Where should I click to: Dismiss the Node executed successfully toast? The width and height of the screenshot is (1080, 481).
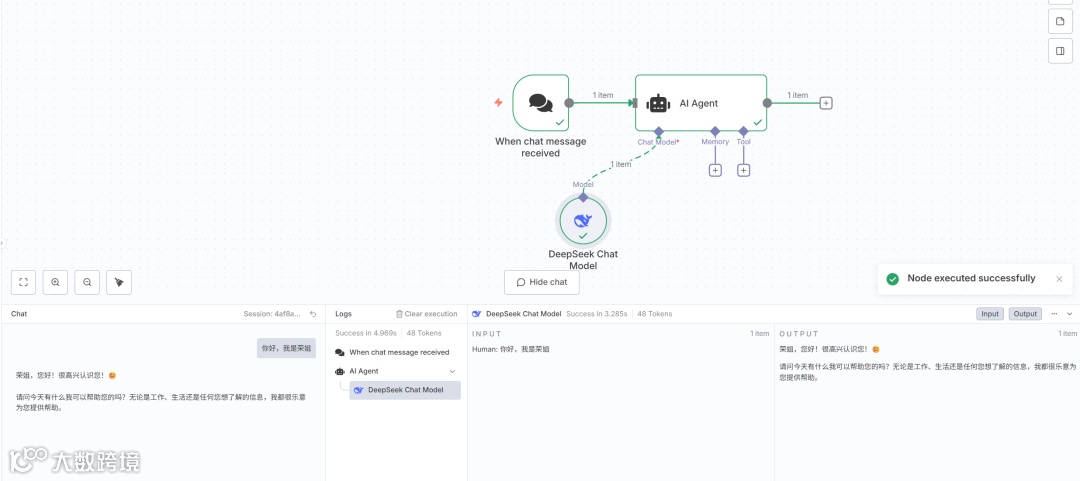point(1059,279)
